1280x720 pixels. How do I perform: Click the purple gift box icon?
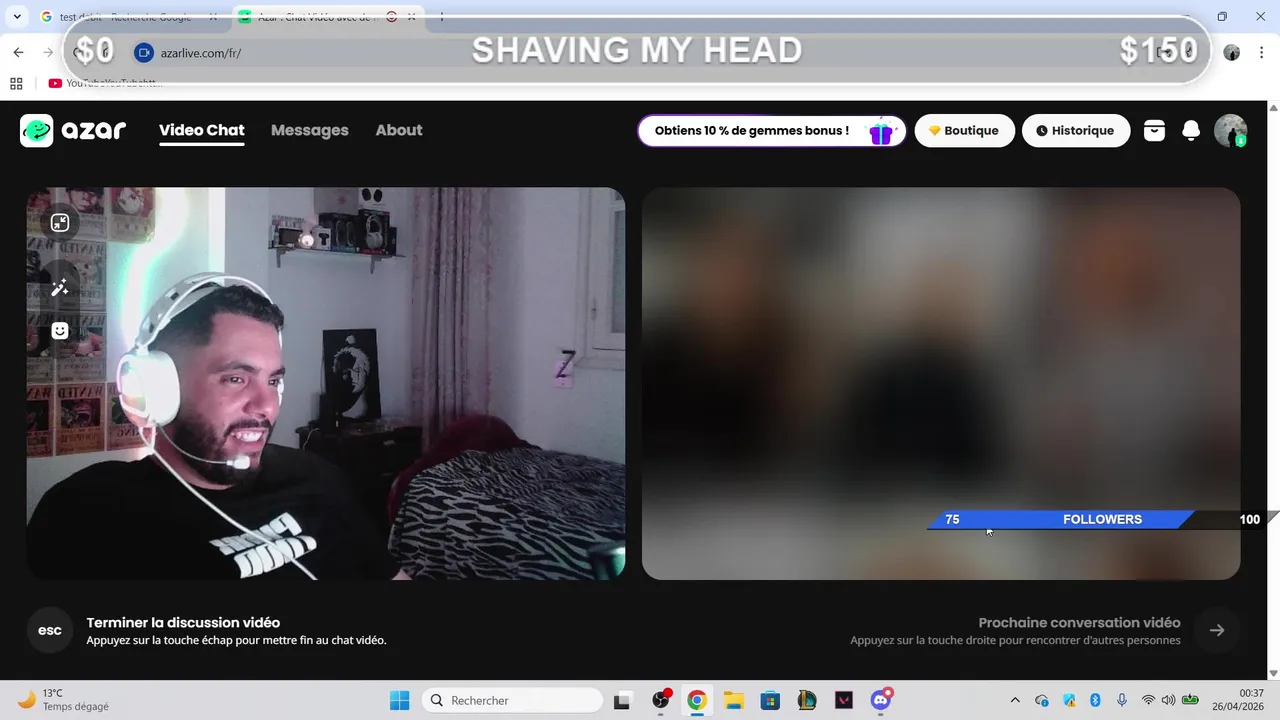pos(880,131)
